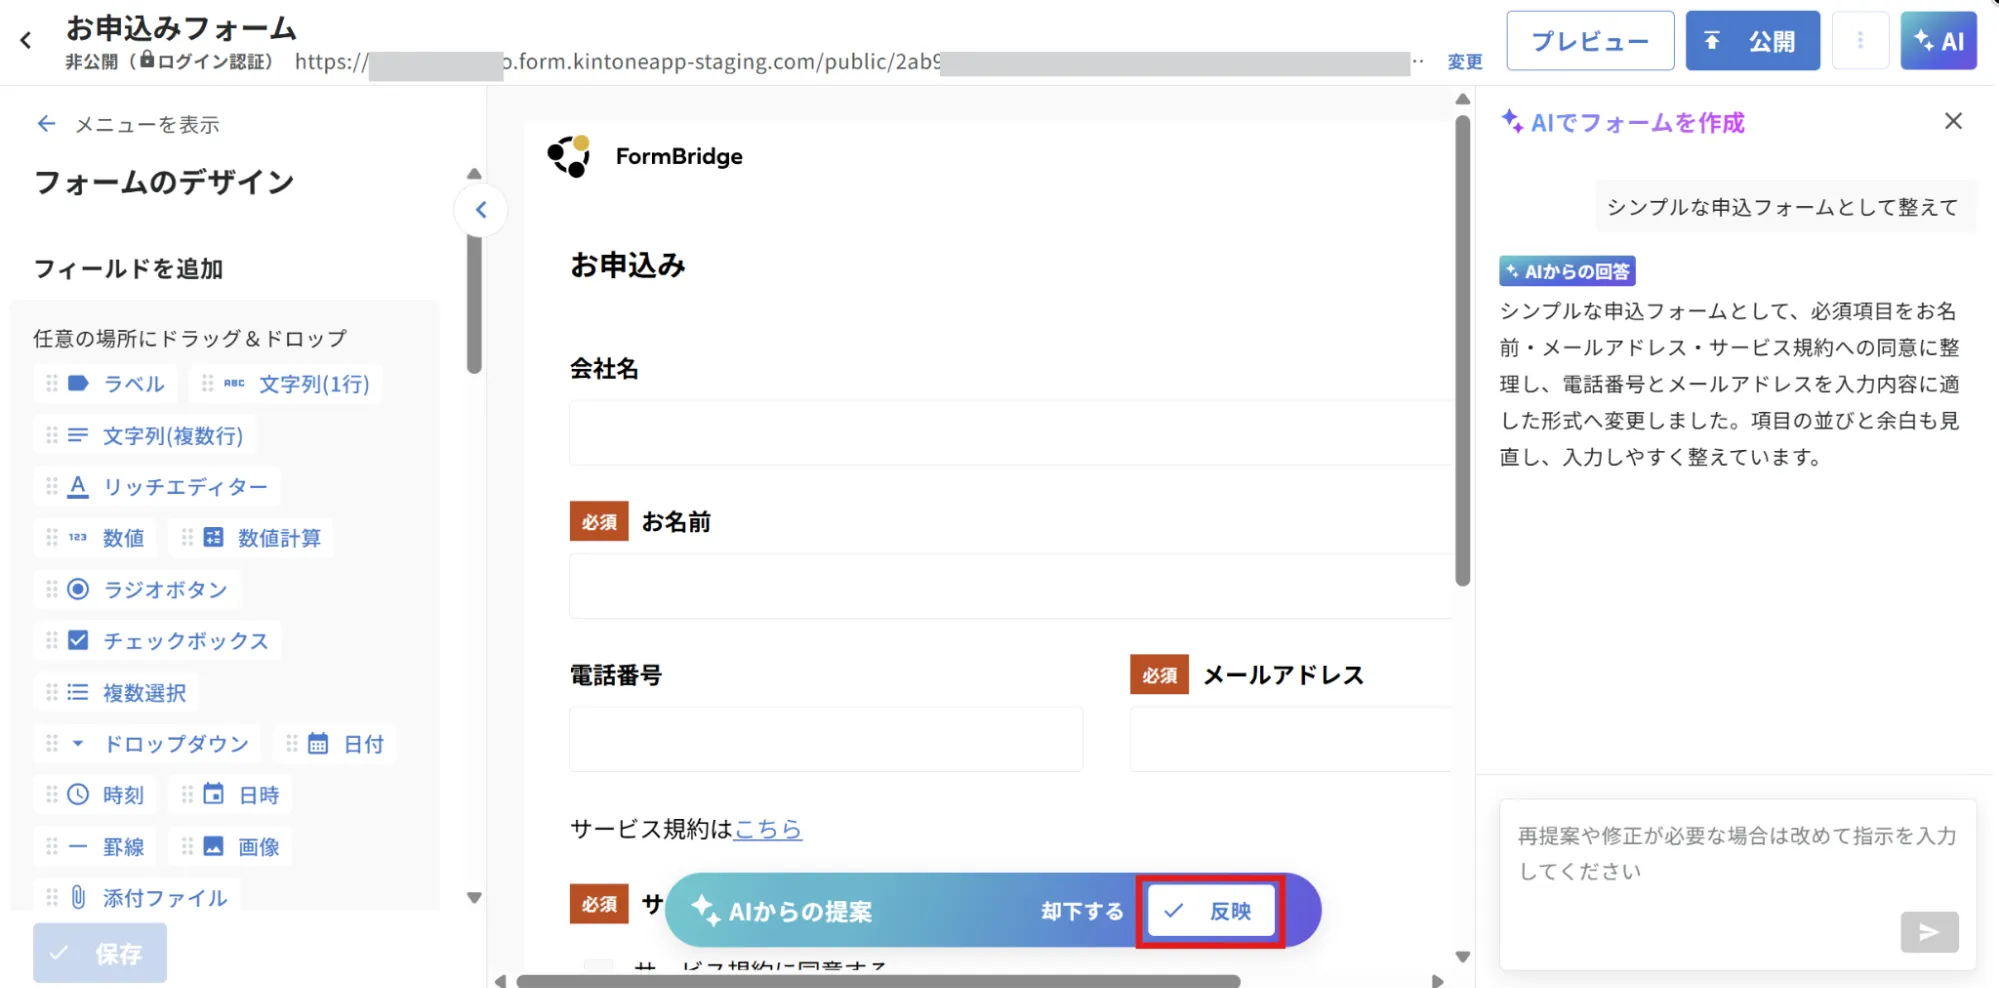
Task: Apply AI suggestion with 反映 button
Action: pyautogui.click(x=1210, y=911)
